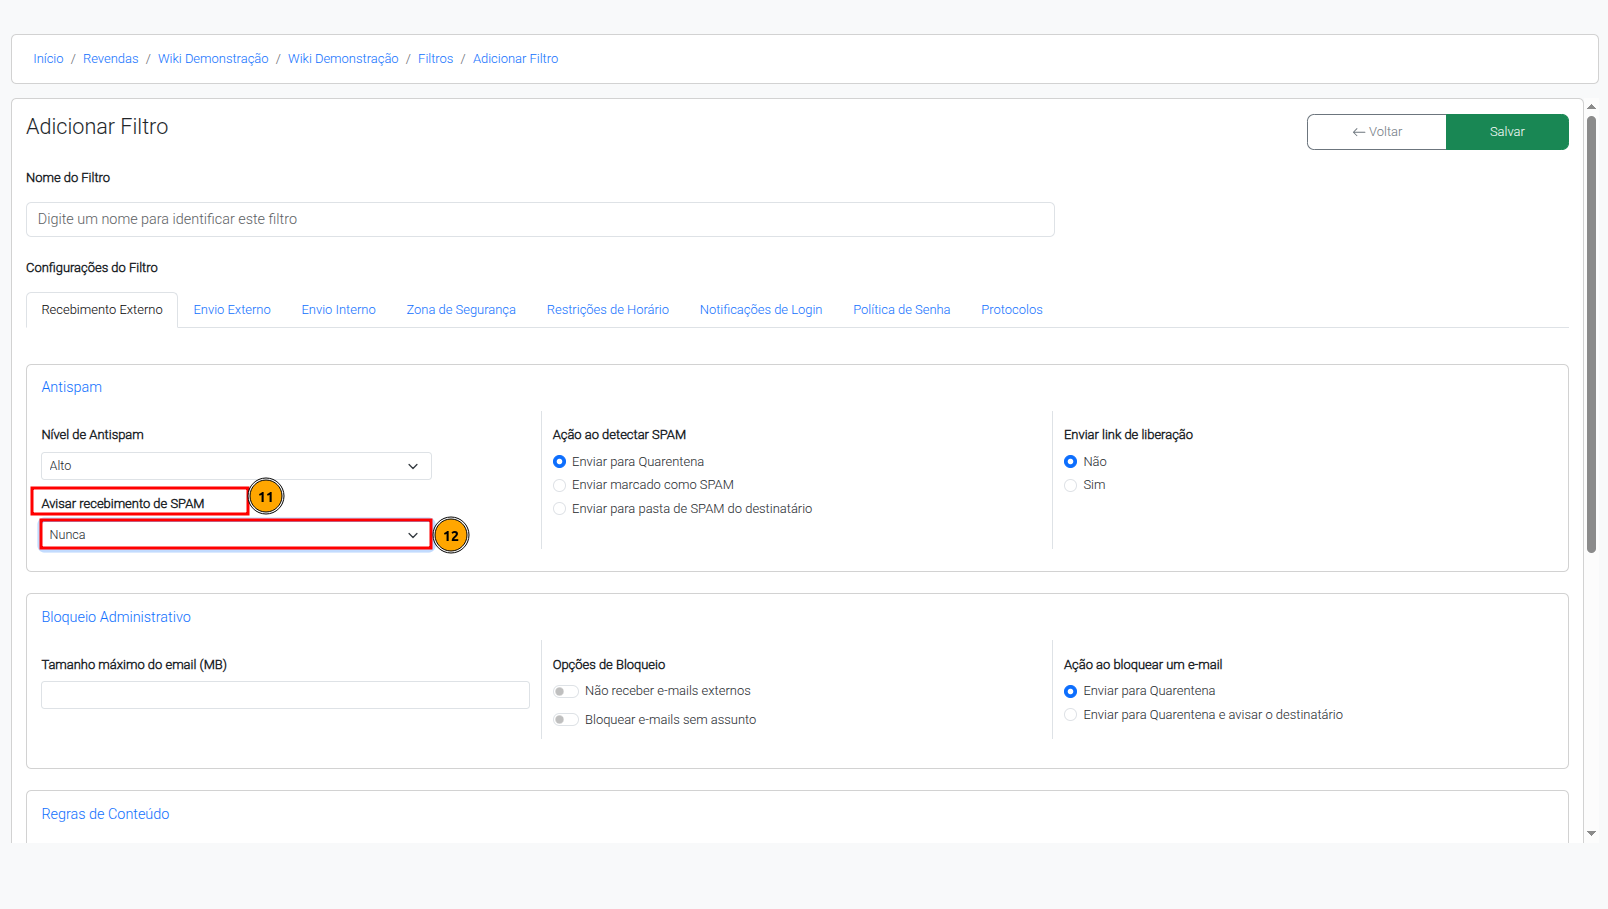This screenshot has width=1608, height=909.
Task: Open the Envio Interno tab
Action: click(339, 310)
